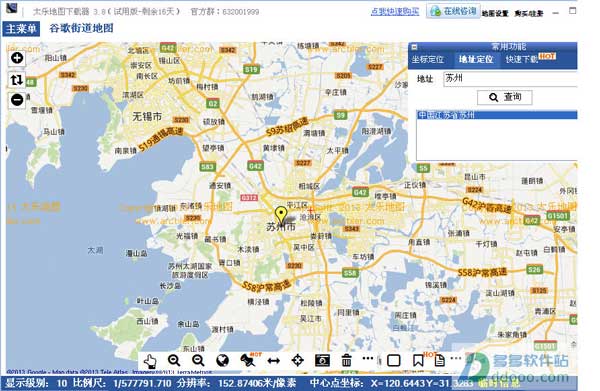The height and width of the screenshot is (391, 600).
Task: Switch to the 快速下载 tab
Action: pos(522,60)
